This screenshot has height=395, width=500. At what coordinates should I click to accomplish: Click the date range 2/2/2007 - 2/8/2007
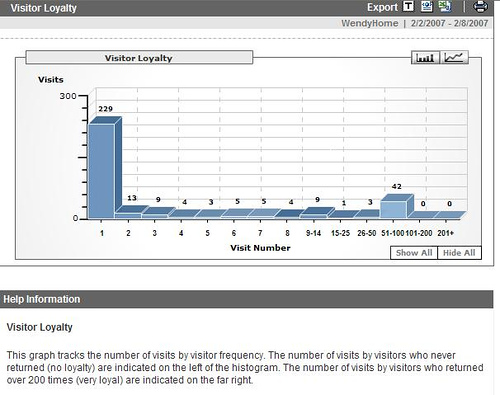(x=449, y=23)
